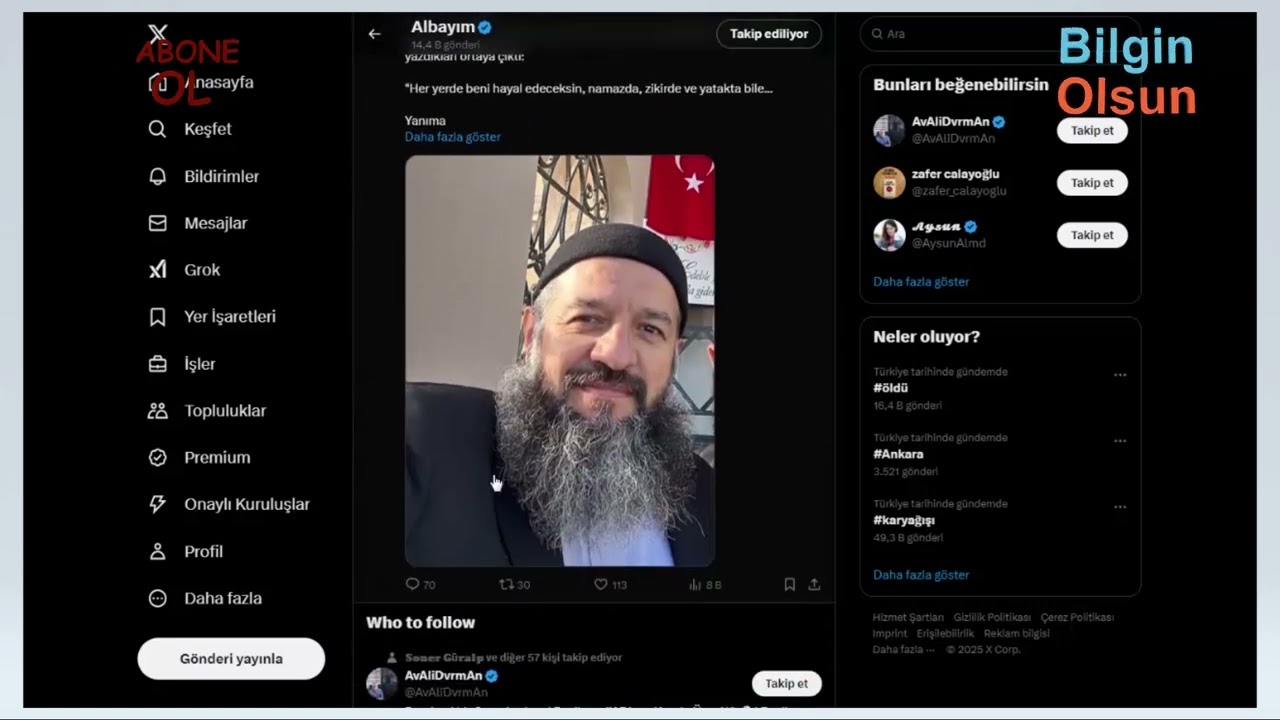View post analytics icon
The width and height of the screenshot is (1280, 720).
(695, 584)
